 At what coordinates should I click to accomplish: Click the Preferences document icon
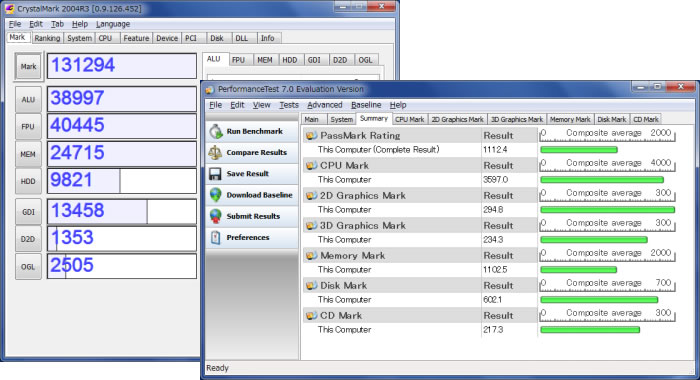tap(216, 237)
